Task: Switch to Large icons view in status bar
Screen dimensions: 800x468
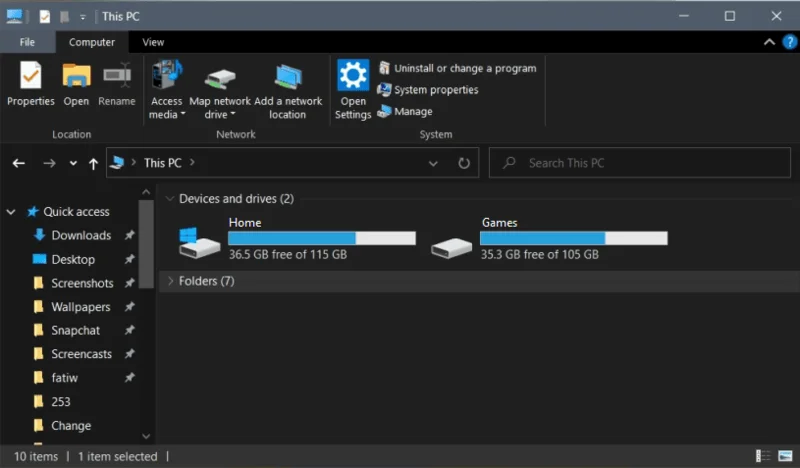Action: (x=785, y=456)
